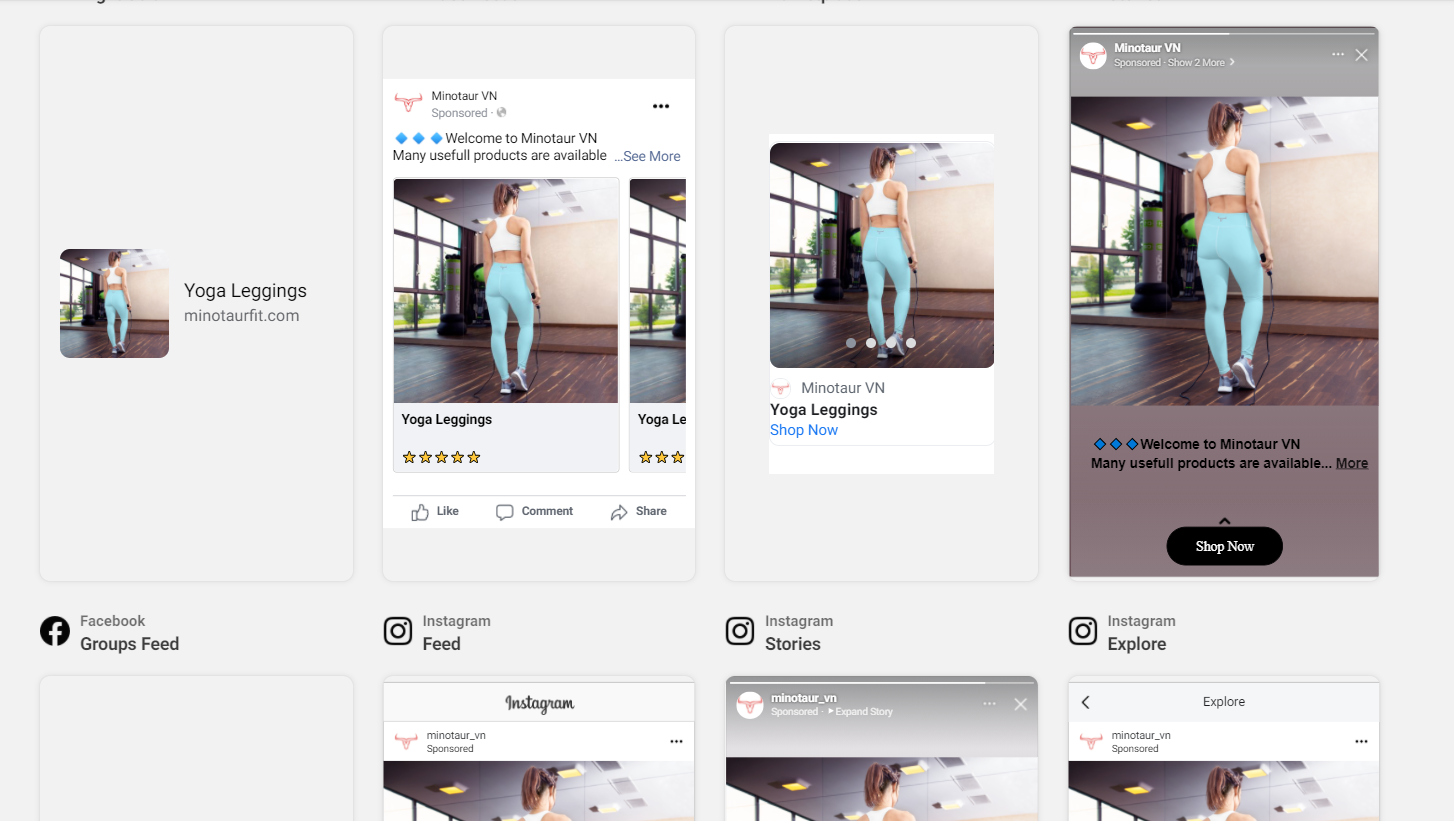Viewport: 1454px width, 821px height.
Task: Go back with the Explore back arrow
Action: coord(1086,702)
